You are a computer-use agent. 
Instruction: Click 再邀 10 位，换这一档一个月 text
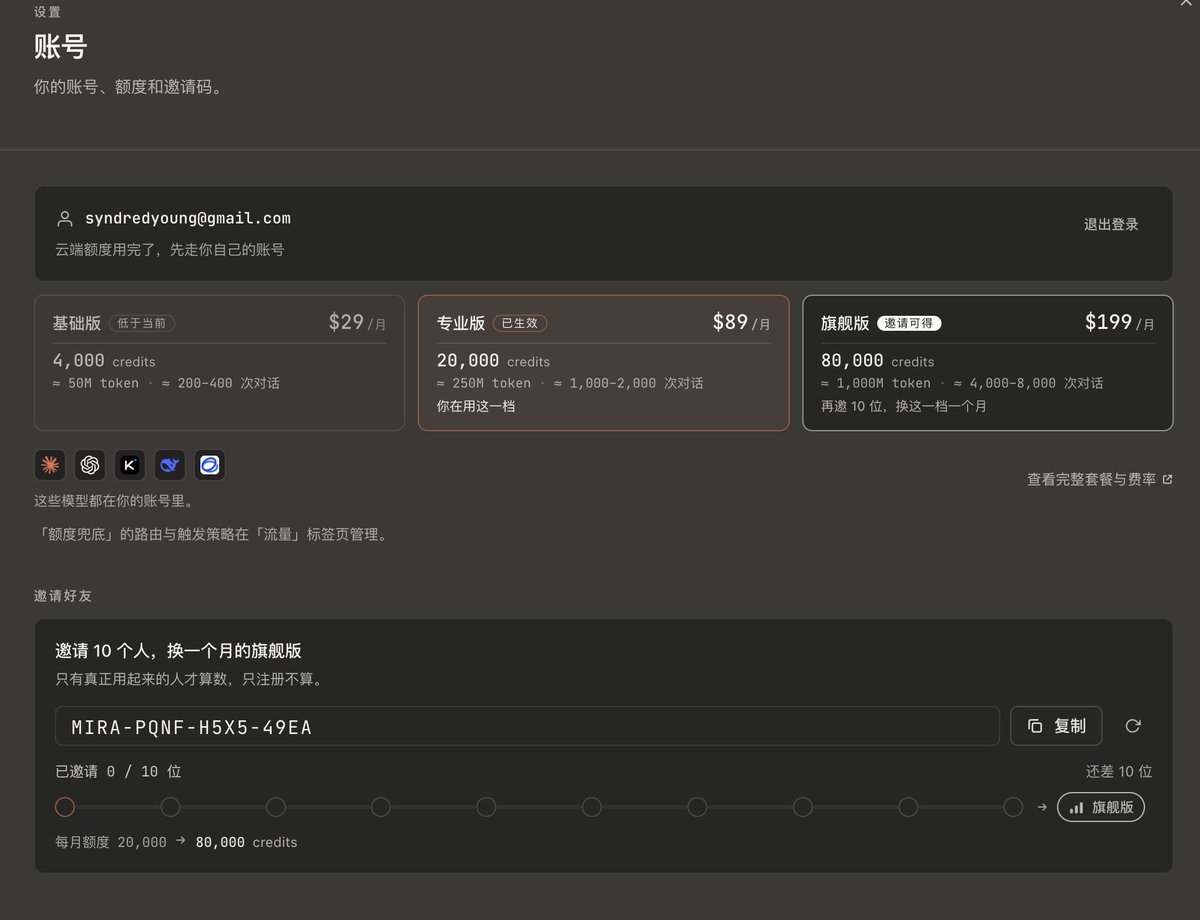906,406
